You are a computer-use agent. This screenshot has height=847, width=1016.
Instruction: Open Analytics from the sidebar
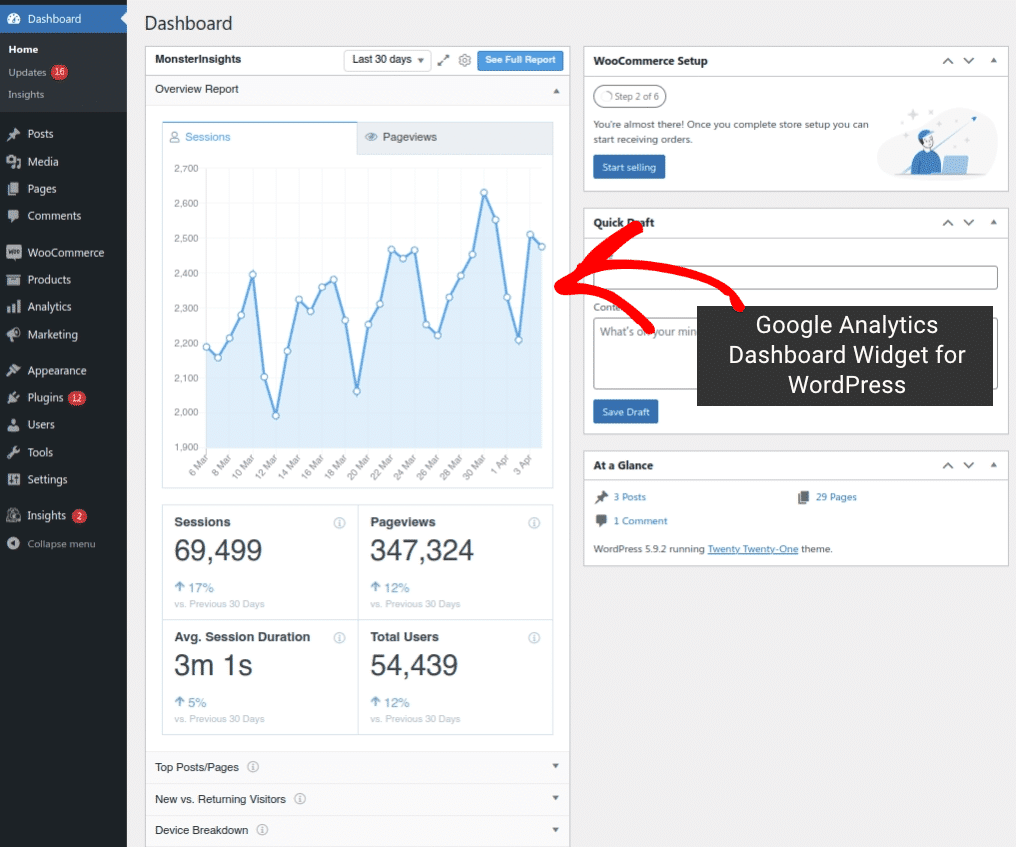tap(16, 307)
